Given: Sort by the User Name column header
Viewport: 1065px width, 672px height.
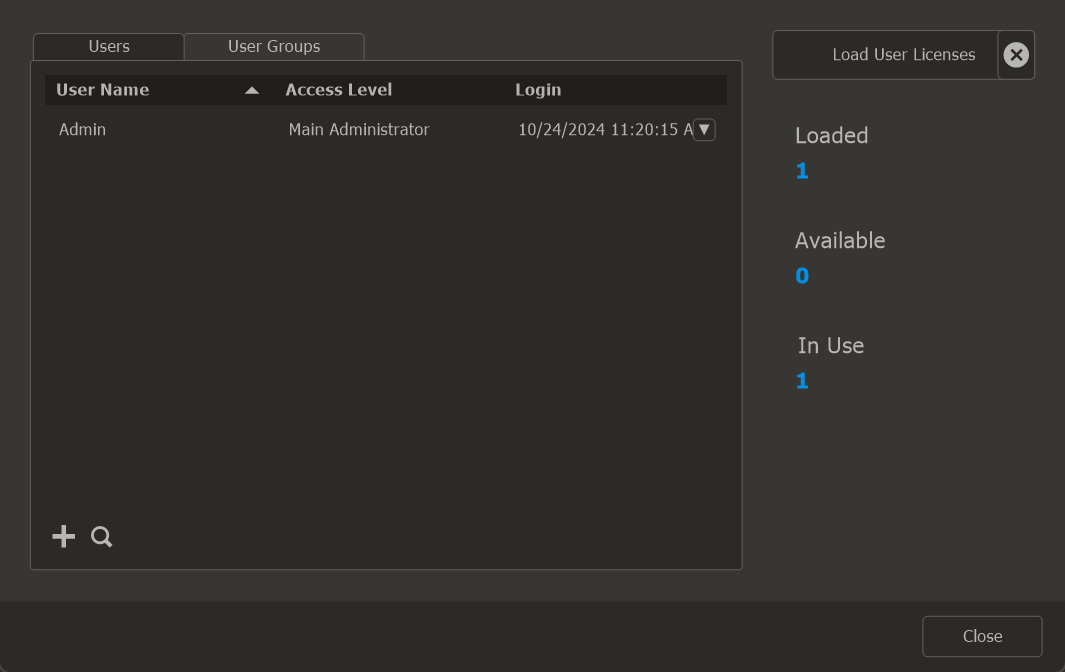Looking at the screenshot, I should (103, 90).
